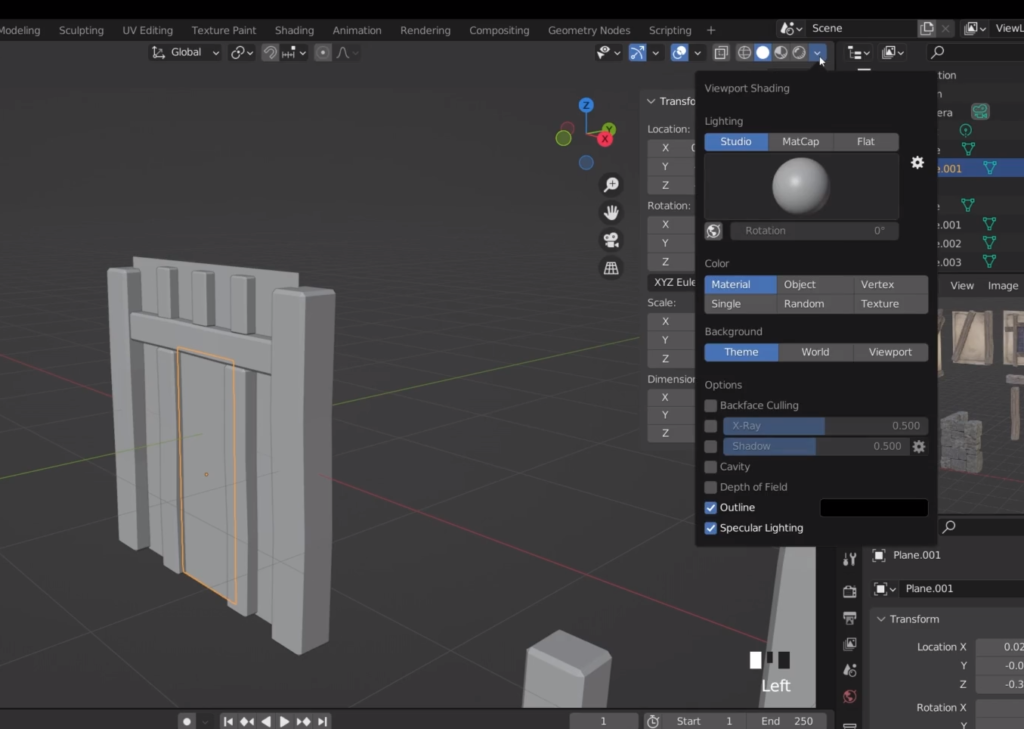Enable Backface Culling checkbox
Image resolution: width=1024 pixels, height=729 pixels.
coord(711,406)
